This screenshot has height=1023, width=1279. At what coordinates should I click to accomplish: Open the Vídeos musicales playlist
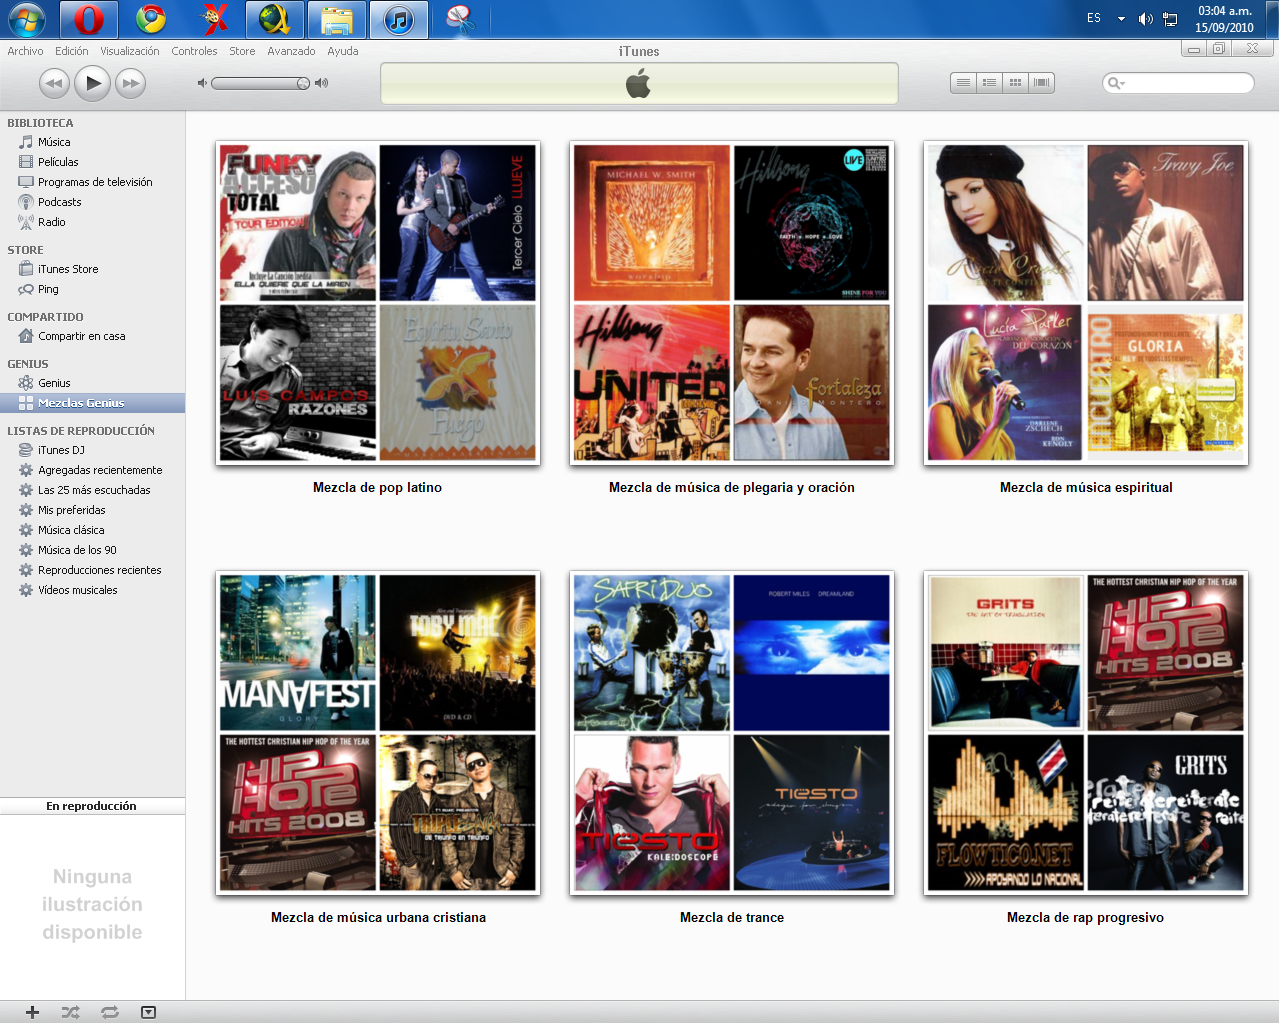(92, 590)
